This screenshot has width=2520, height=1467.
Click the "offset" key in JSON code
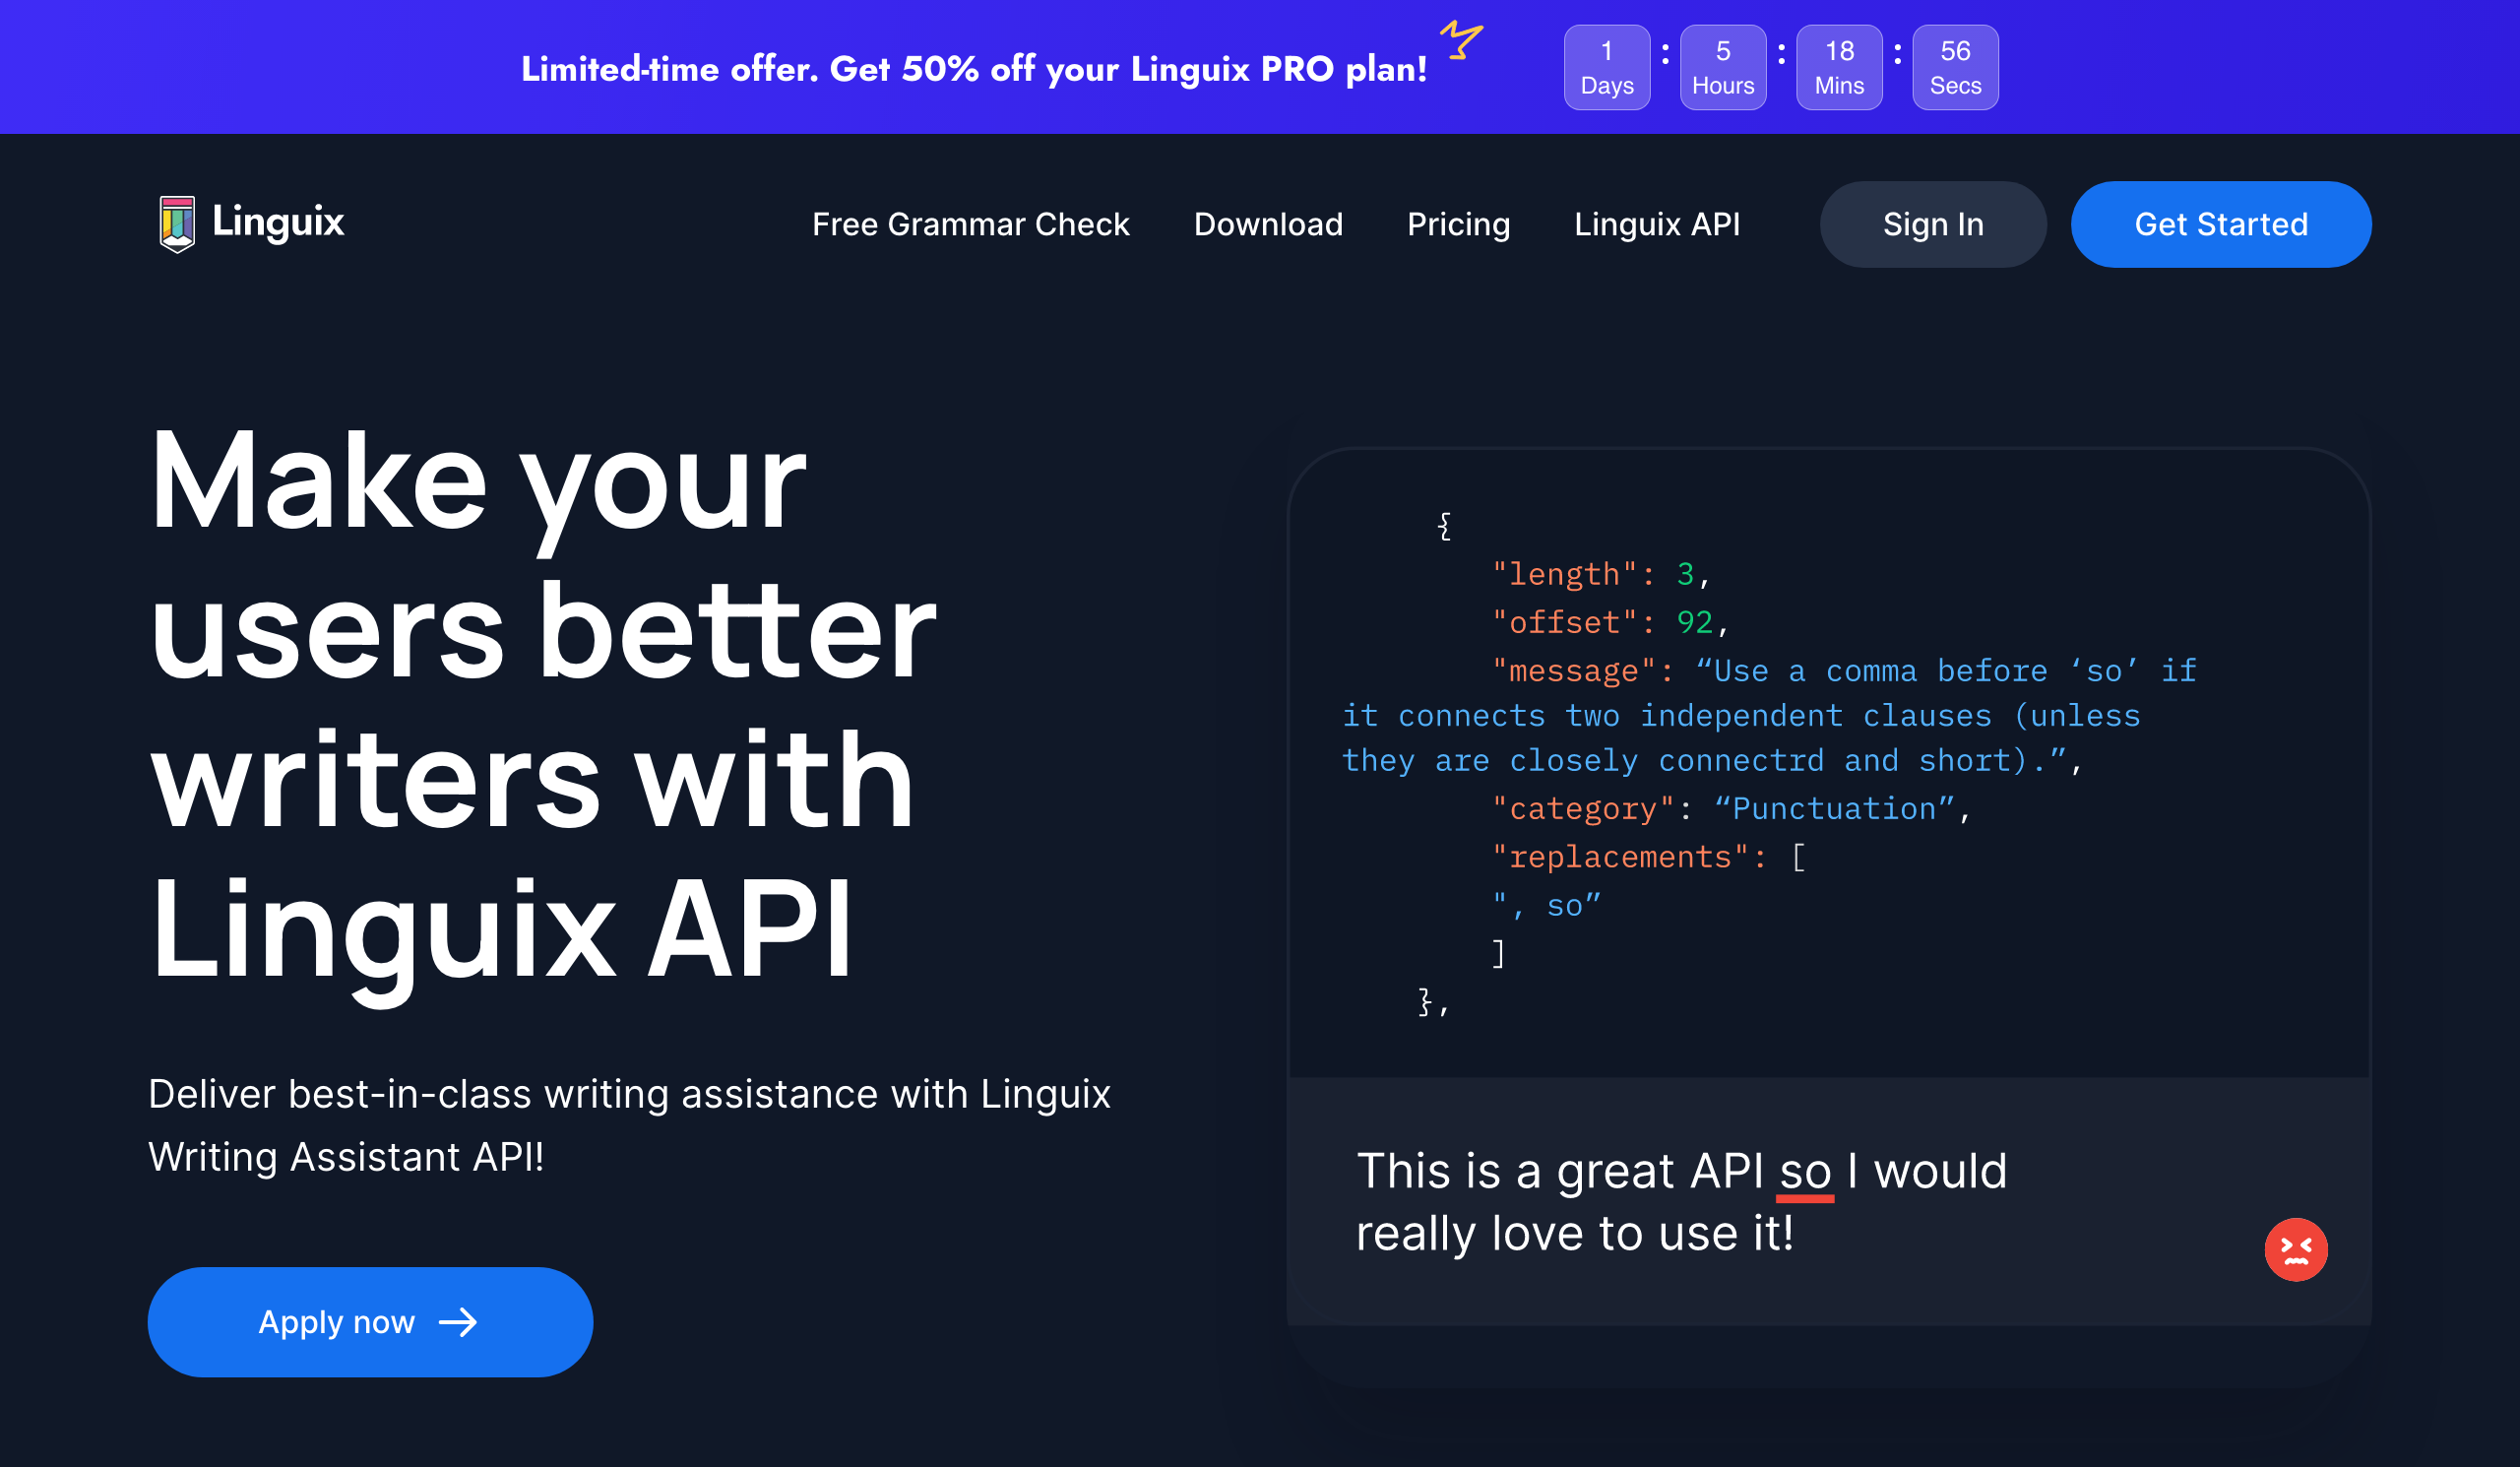[x=1565, y=622]
